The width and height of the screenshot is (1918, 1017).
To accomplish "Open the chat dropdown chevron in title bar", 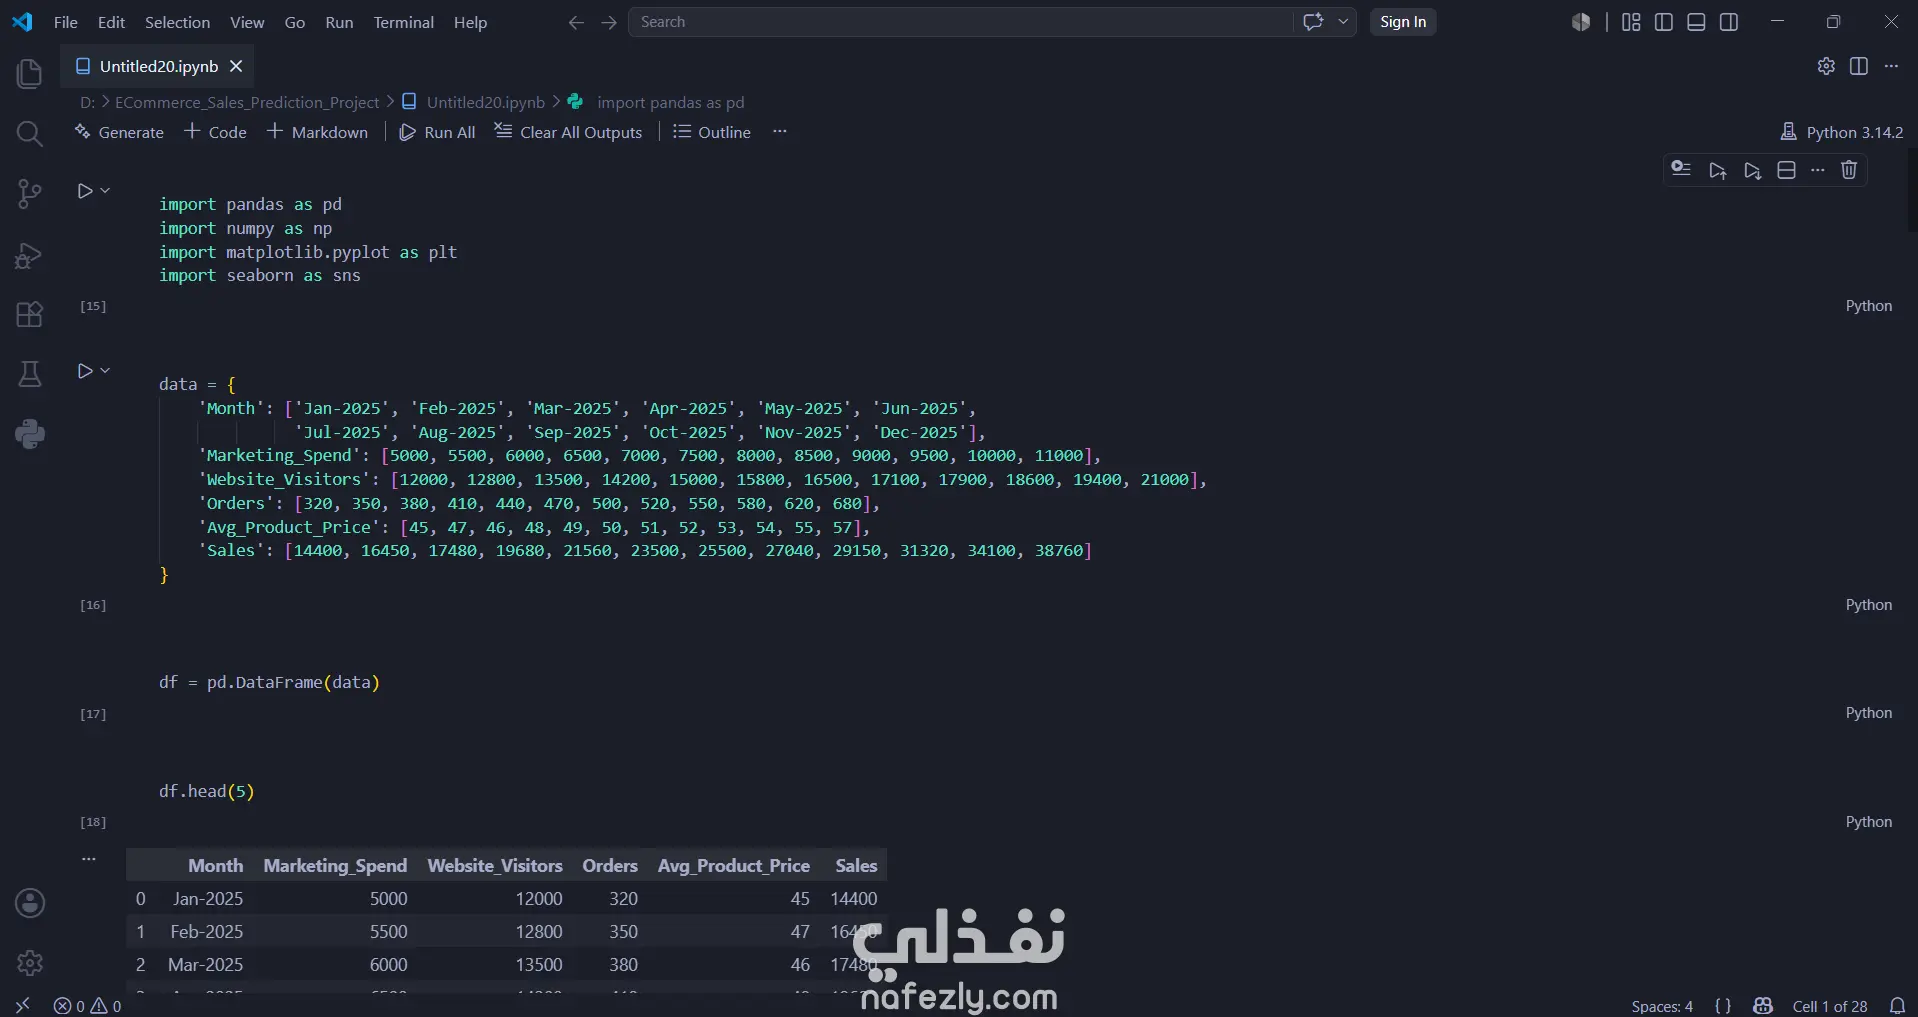I will pyautogui.click(x=1343, y=22).
